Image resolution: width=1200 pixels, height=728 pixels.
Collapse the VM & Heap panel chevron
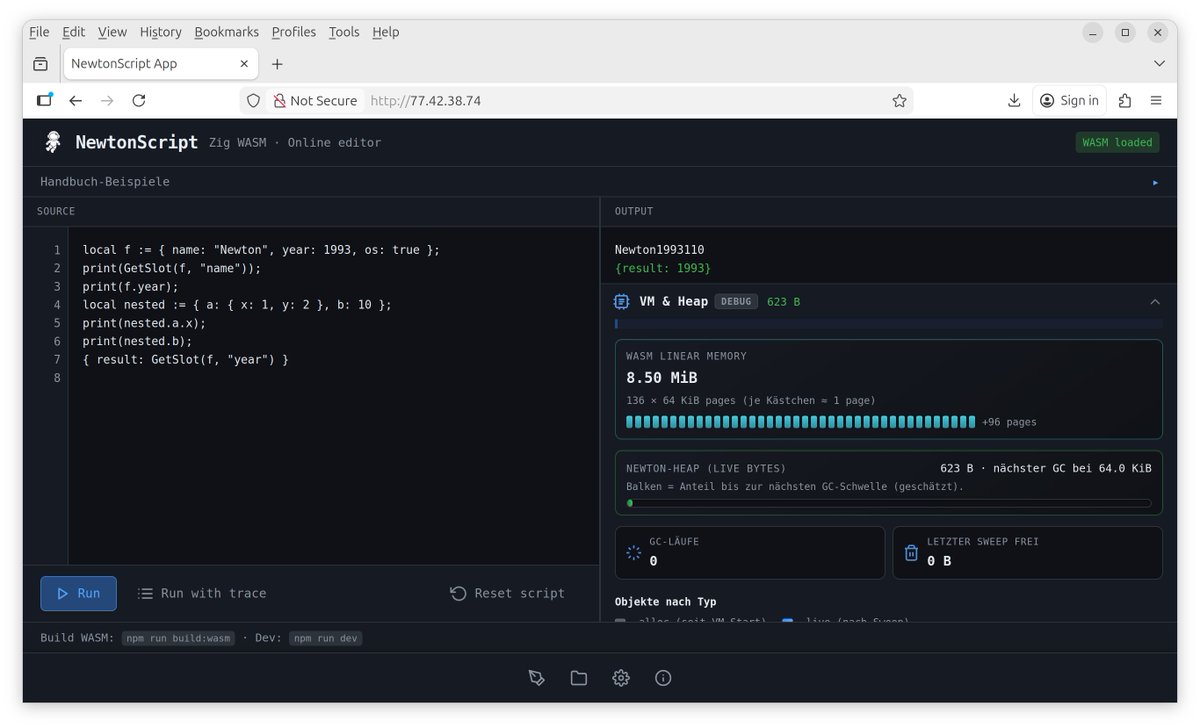click(x=1155, y=301)
